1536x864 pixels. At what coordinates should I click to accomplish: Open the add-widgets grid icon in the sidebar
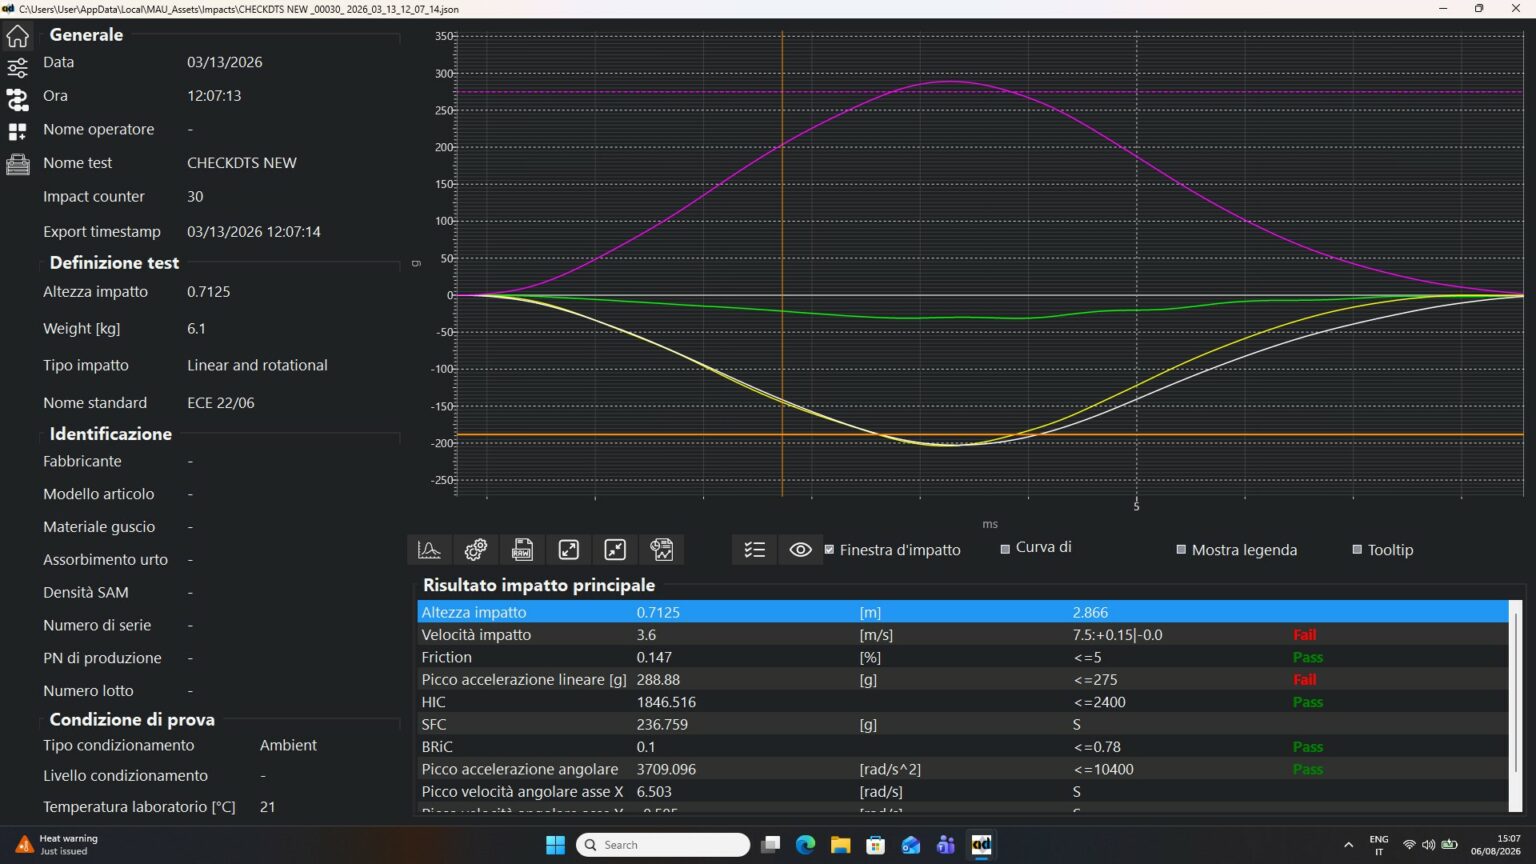pos(17,132)
